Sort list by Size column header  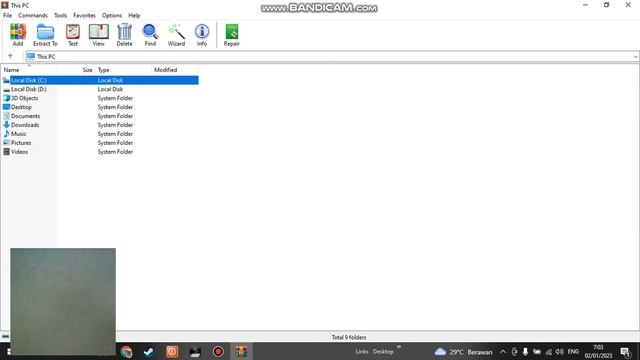pyautogui.click(x=76, y=70)
